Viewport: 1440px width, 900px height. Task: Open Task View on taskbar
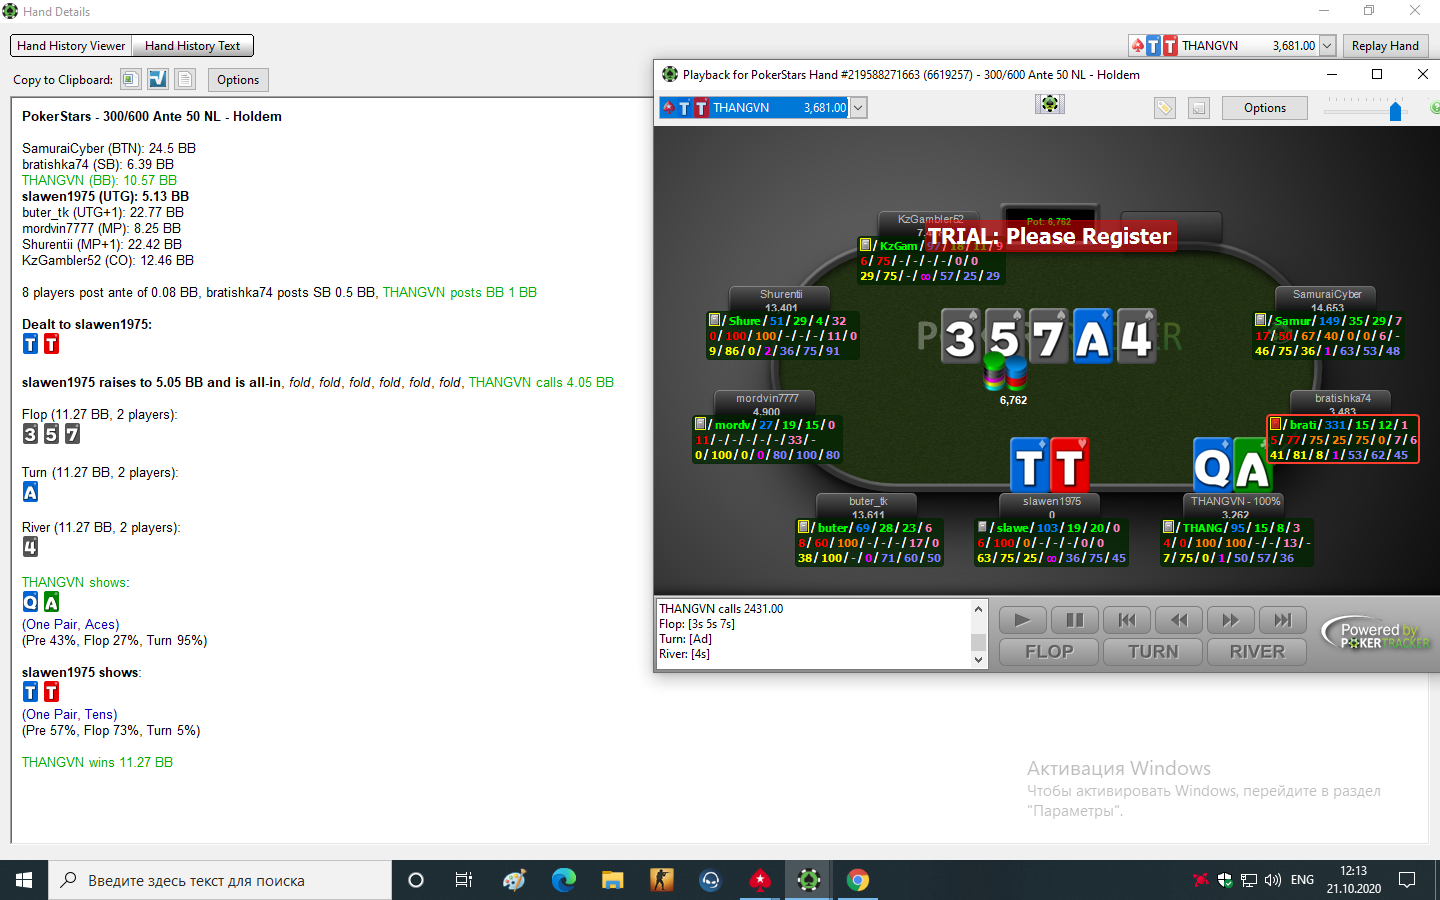click(x=464, y=880)
